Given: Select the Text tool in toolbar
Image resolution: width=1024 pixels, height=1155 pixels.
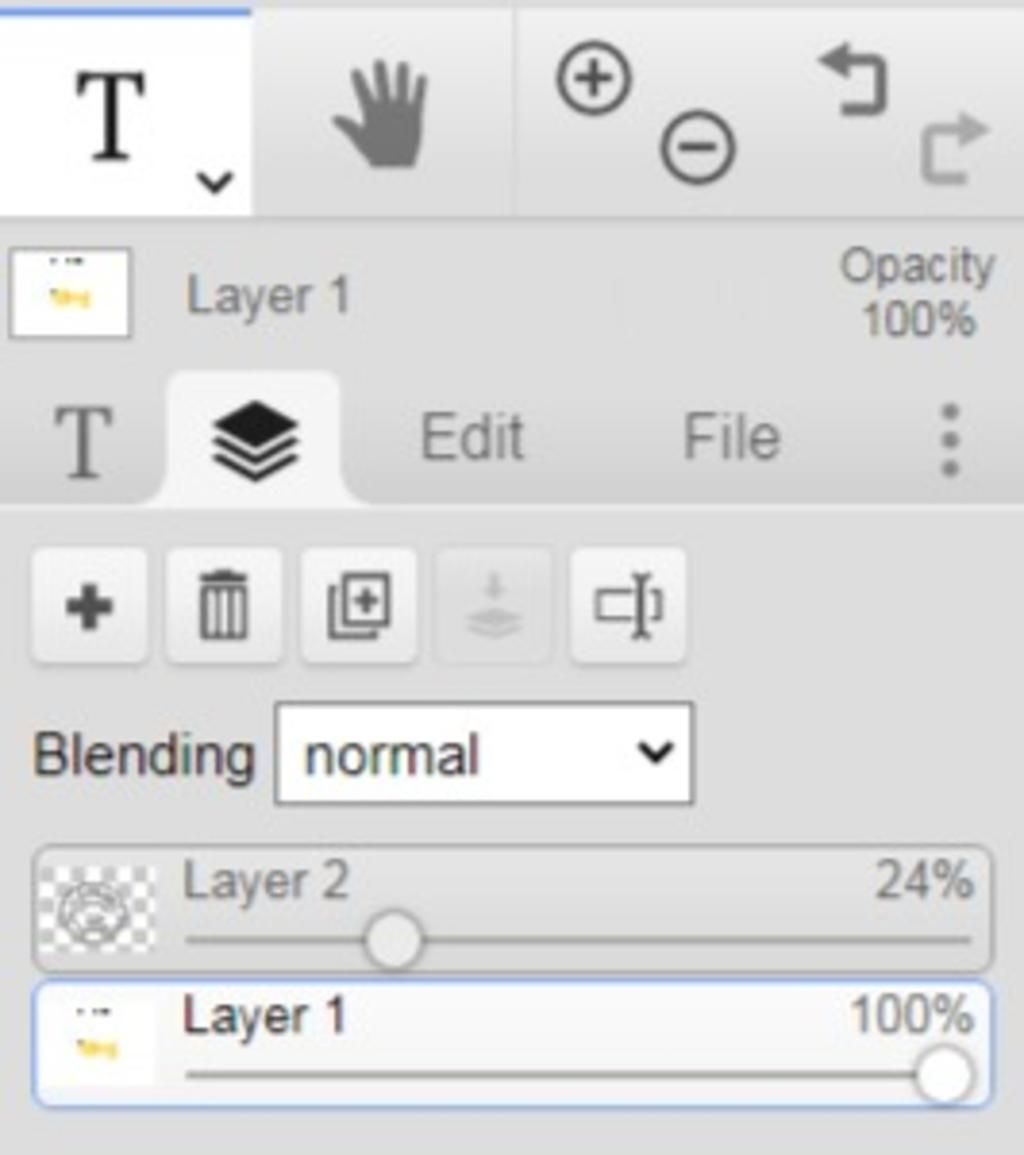Looking at the screenshot, I should [111, 114].
